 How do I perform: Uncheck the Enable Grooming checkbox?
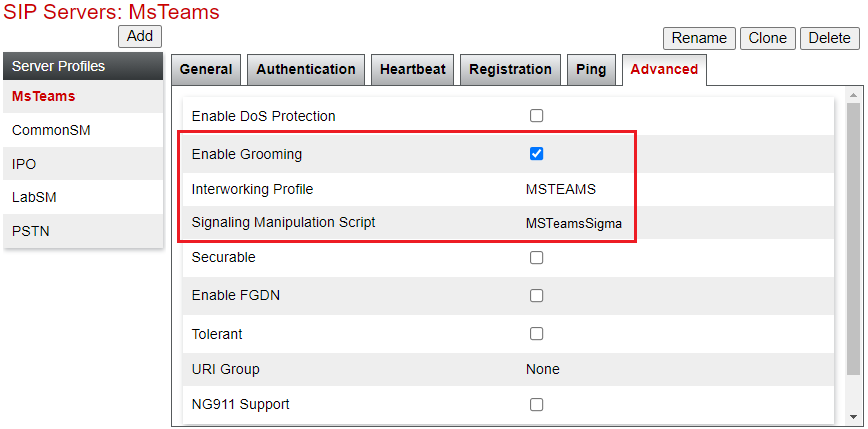click(x=536, y=154)
